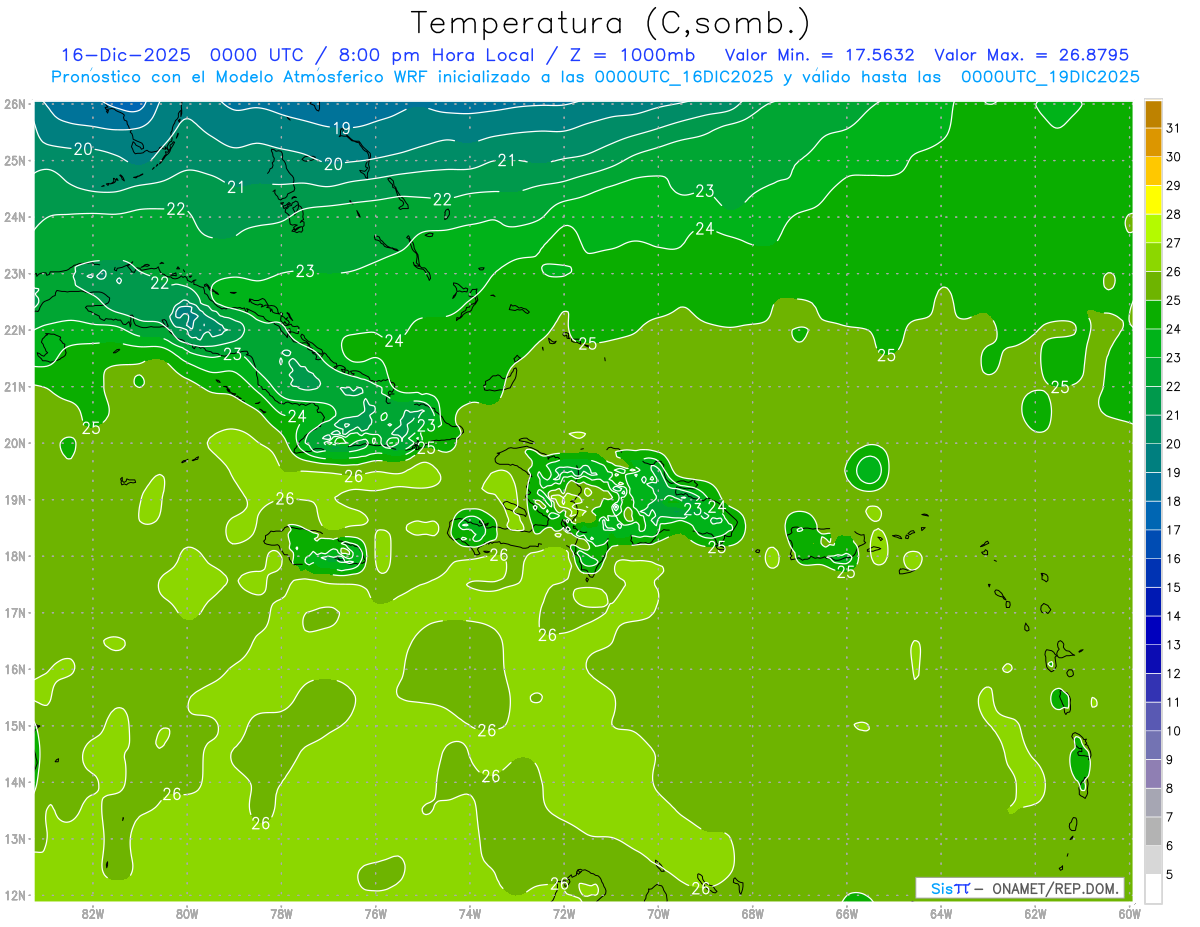The height and width of the screenshot is (927, 1200).
Task: Click the blue 'SisTT' logo text
Action: tap(949, 888)
